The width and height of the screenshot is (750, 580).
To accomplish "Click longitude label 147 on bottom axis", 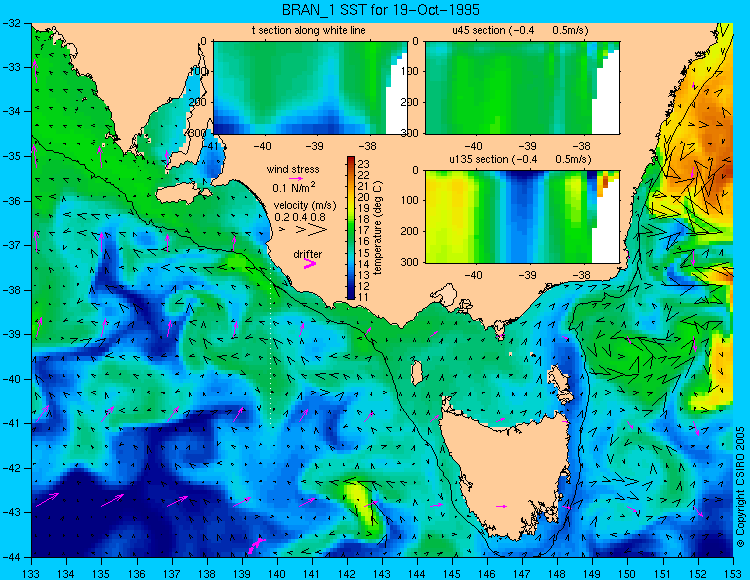I will point(522,573).
